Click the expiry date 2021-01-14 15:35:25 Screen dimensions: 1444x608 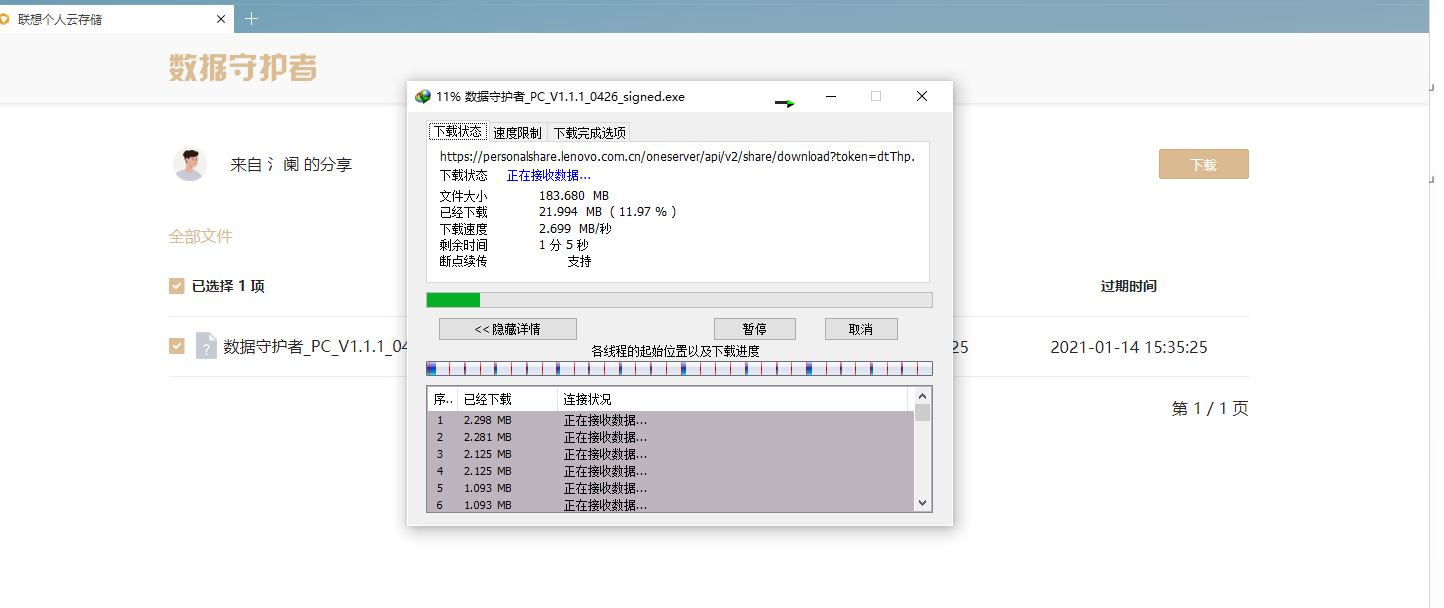[1129, 347]
